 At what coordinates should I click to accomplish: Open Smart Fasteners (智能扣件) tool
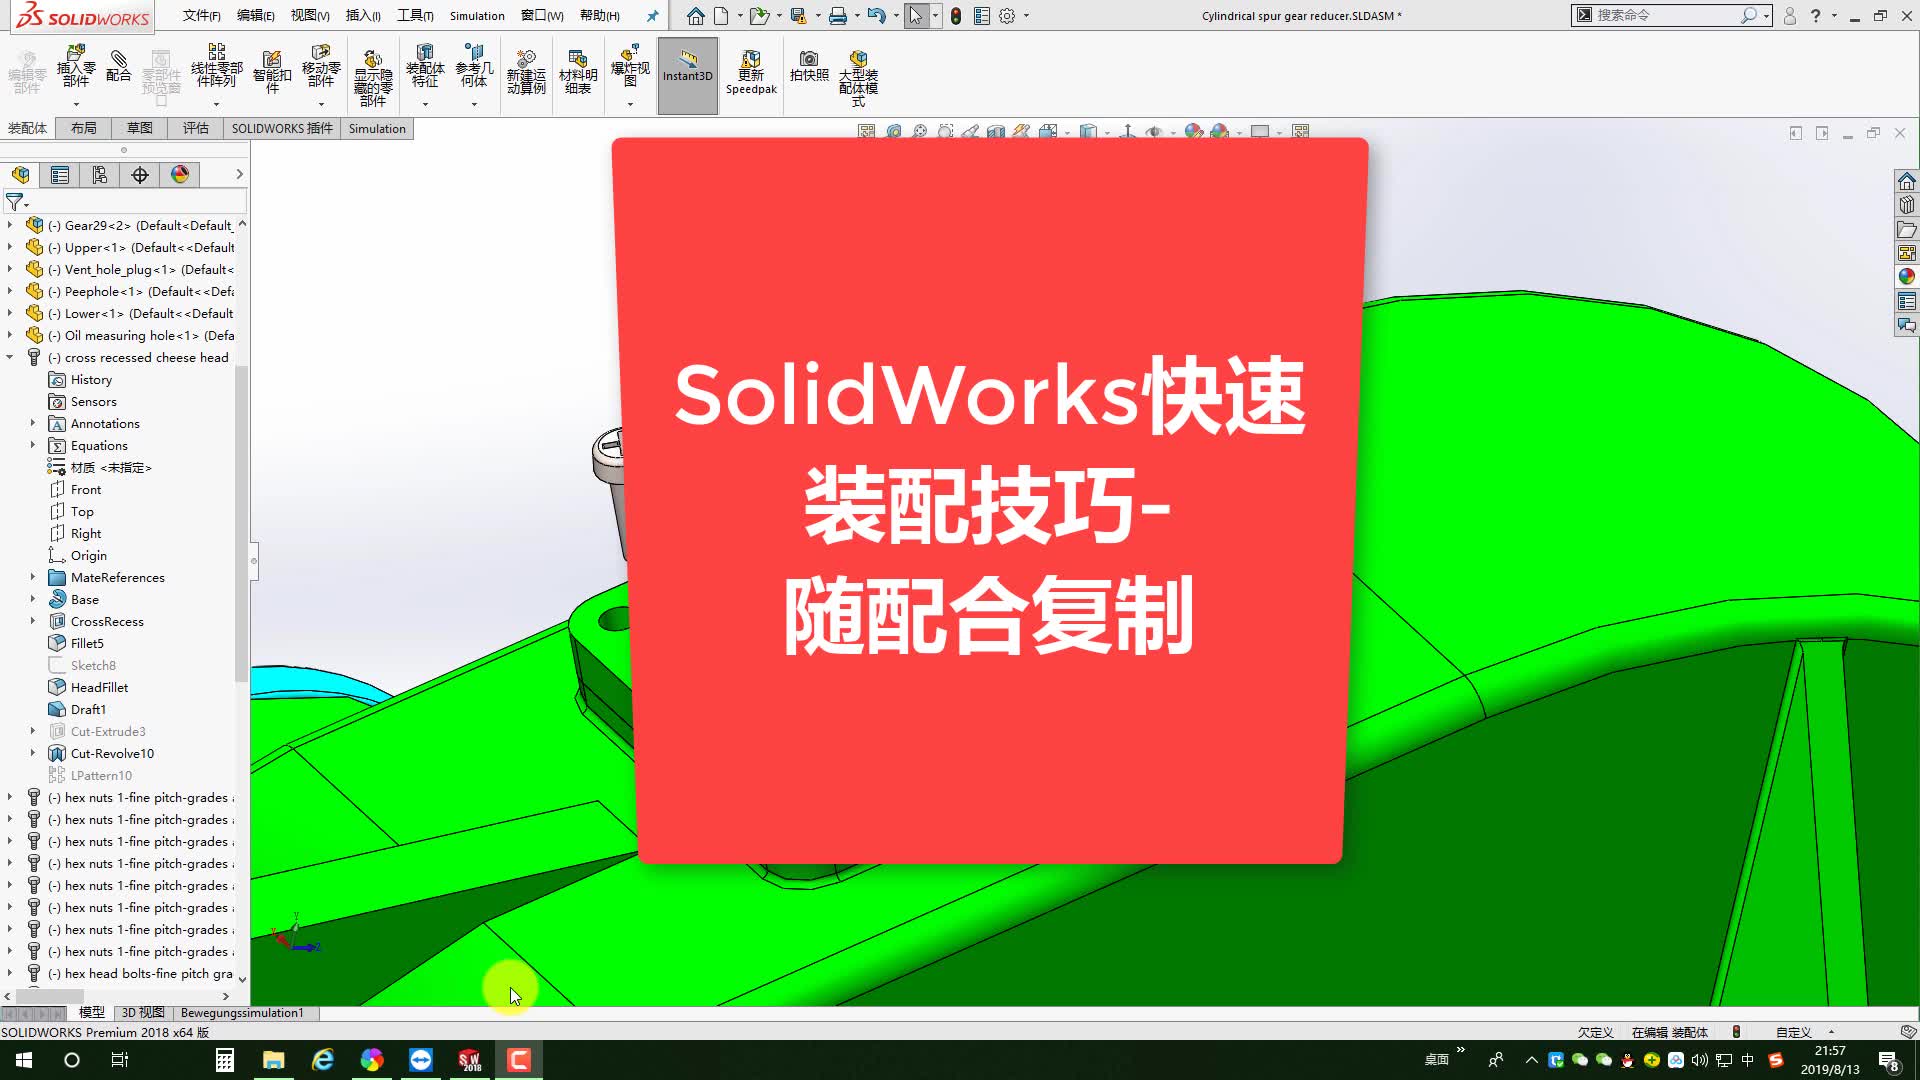(272, 72)
